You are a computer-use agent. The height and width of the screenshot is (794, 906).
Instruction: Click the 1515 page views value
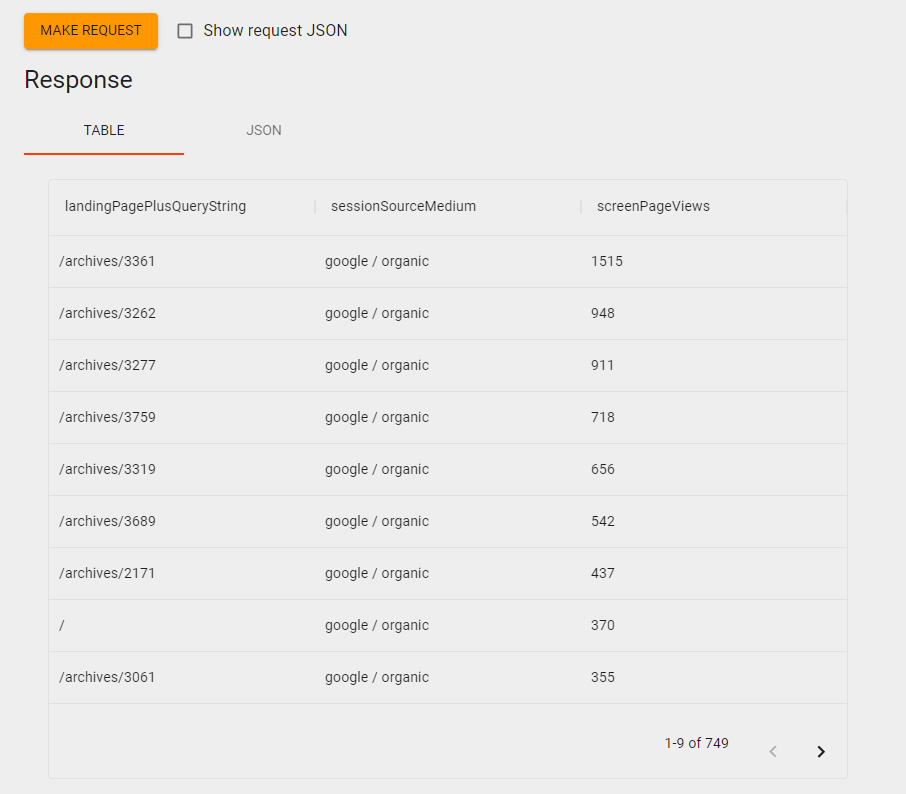(x=607, y=261)
